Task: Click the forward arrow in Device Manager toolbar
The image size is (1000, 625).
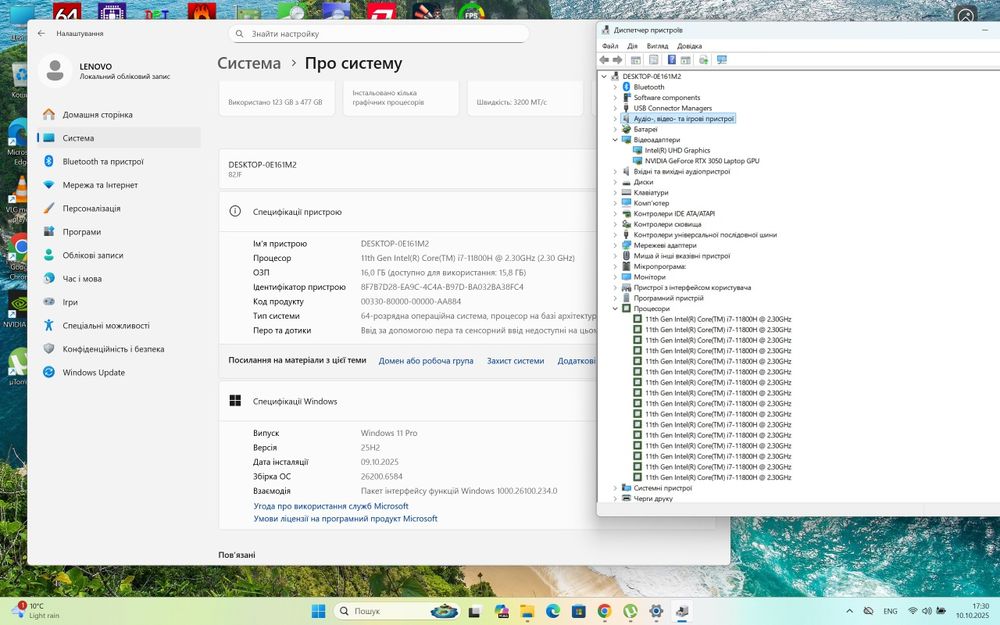Action: pyautogui.click(x=617, y=60)
